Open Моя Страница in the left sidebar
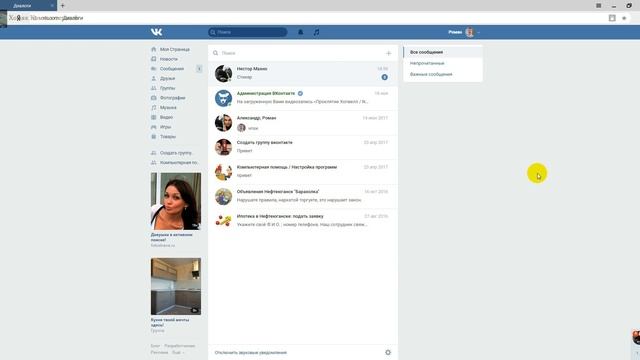 [x=175, y=49]
